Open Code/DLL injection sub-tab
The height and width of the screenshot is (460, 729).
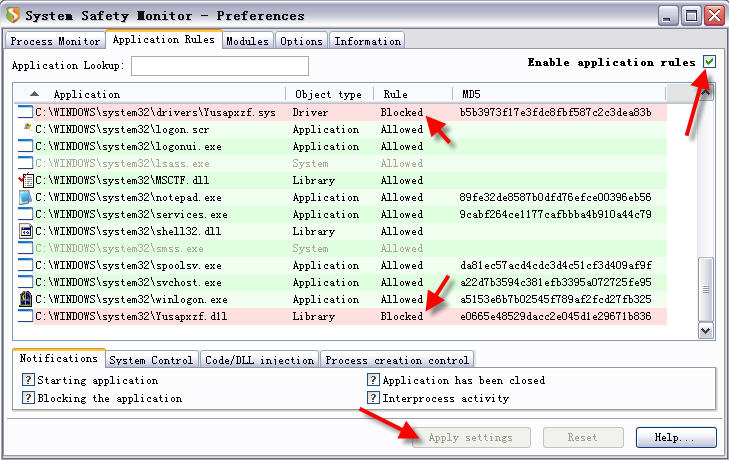coord(259,360)
